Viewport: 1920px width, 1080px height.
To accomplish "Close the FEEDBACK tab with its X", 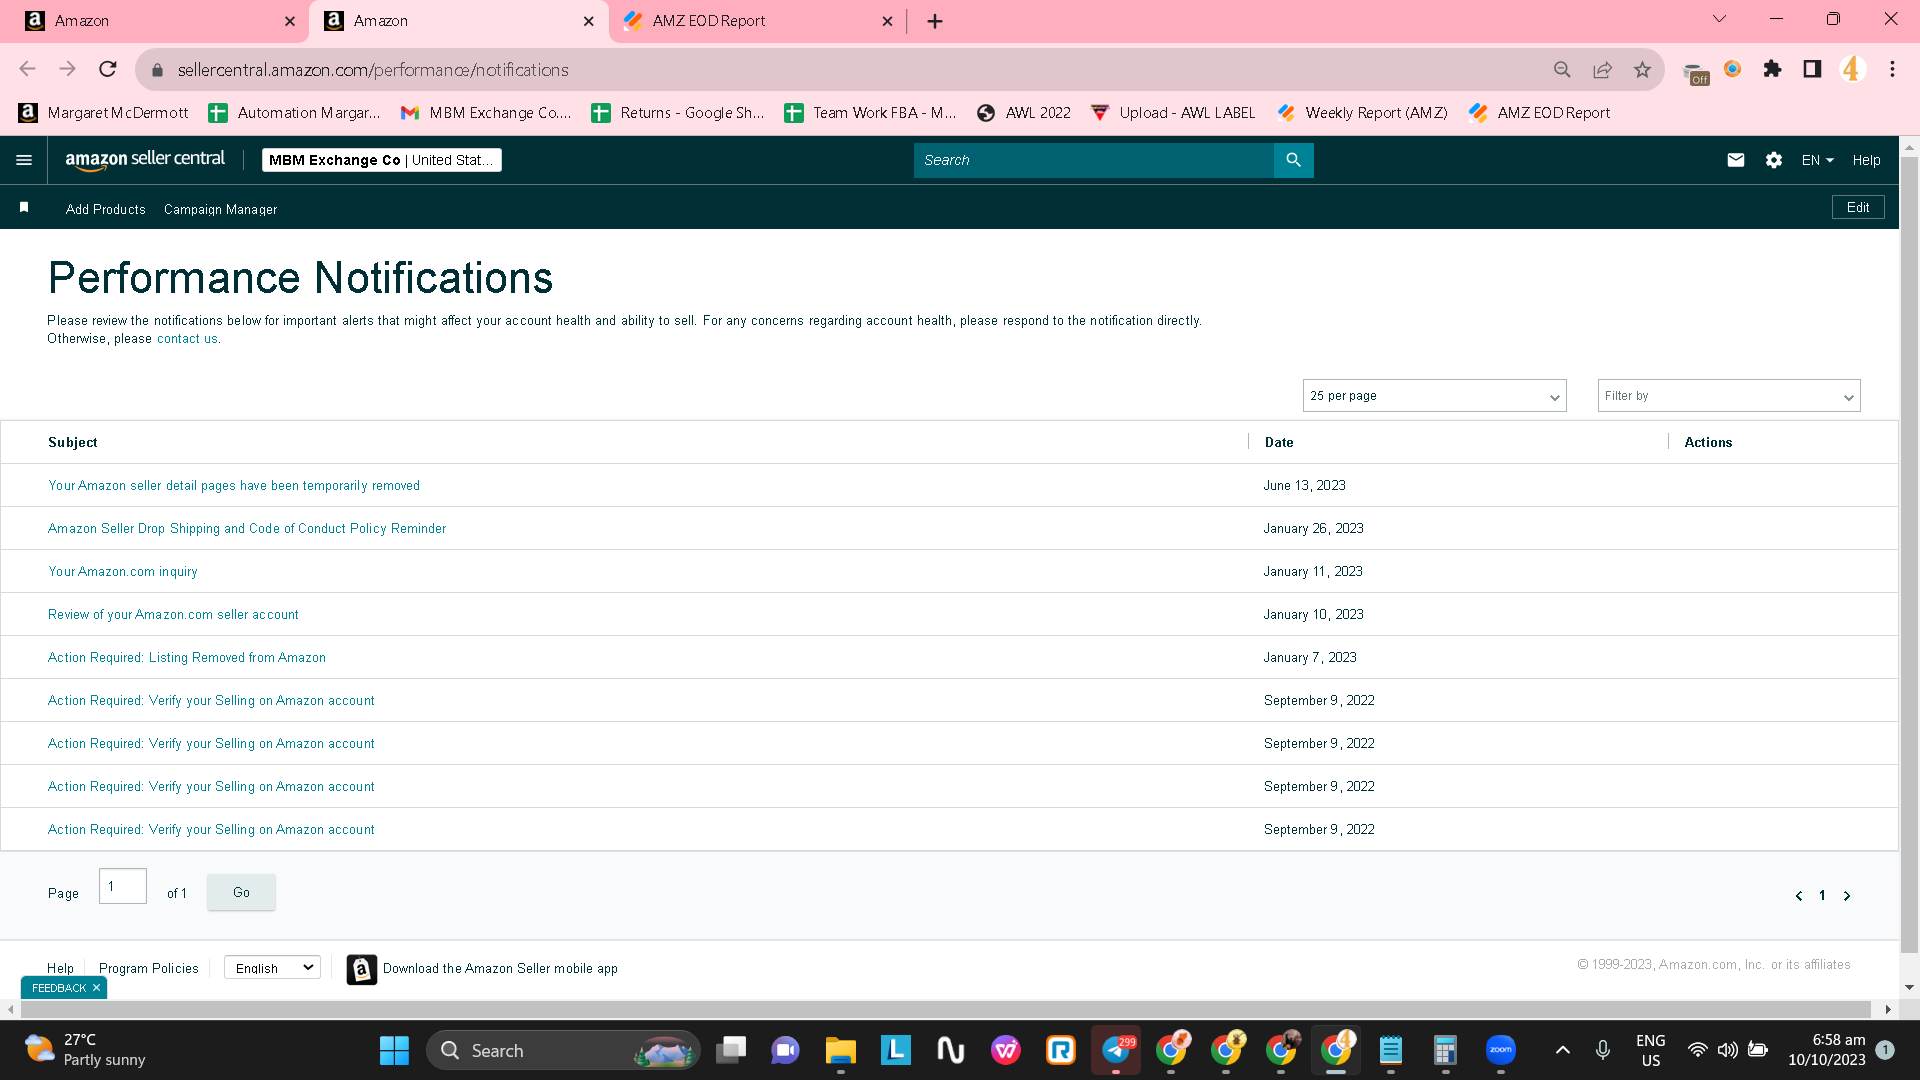I will coord(96,988).
